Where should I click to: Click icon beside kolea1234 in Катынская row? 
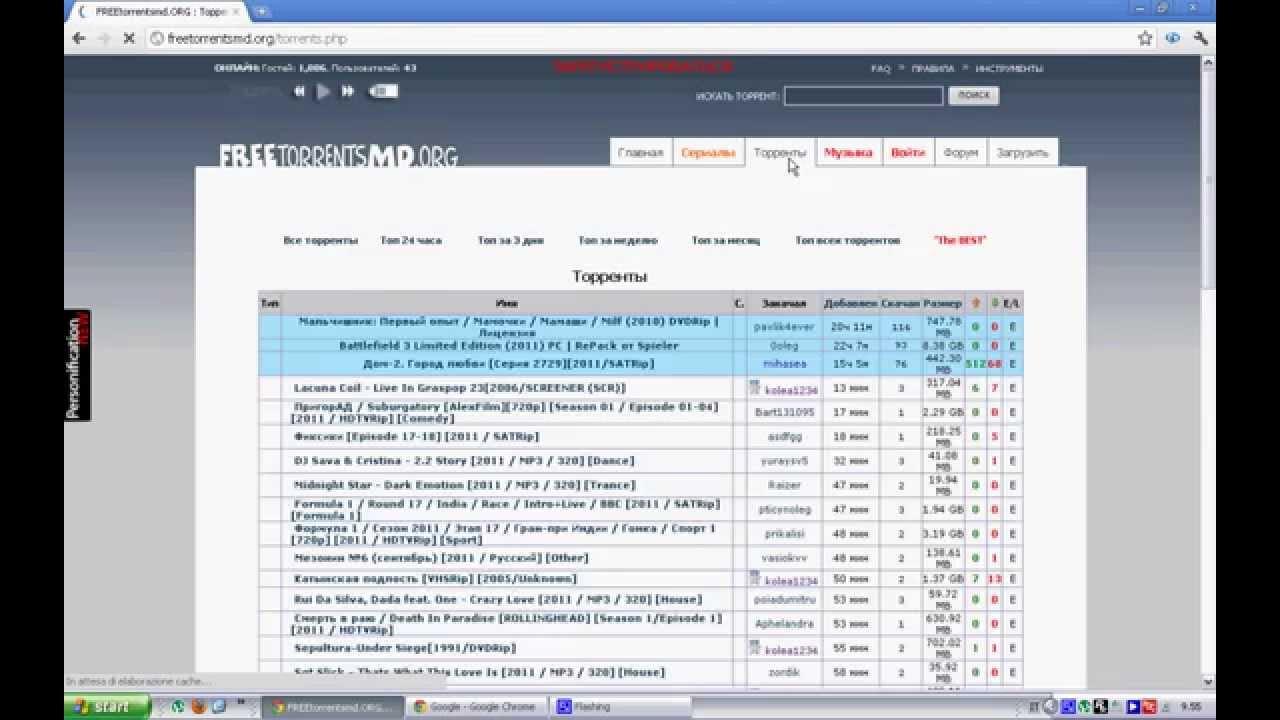(755, 578)
